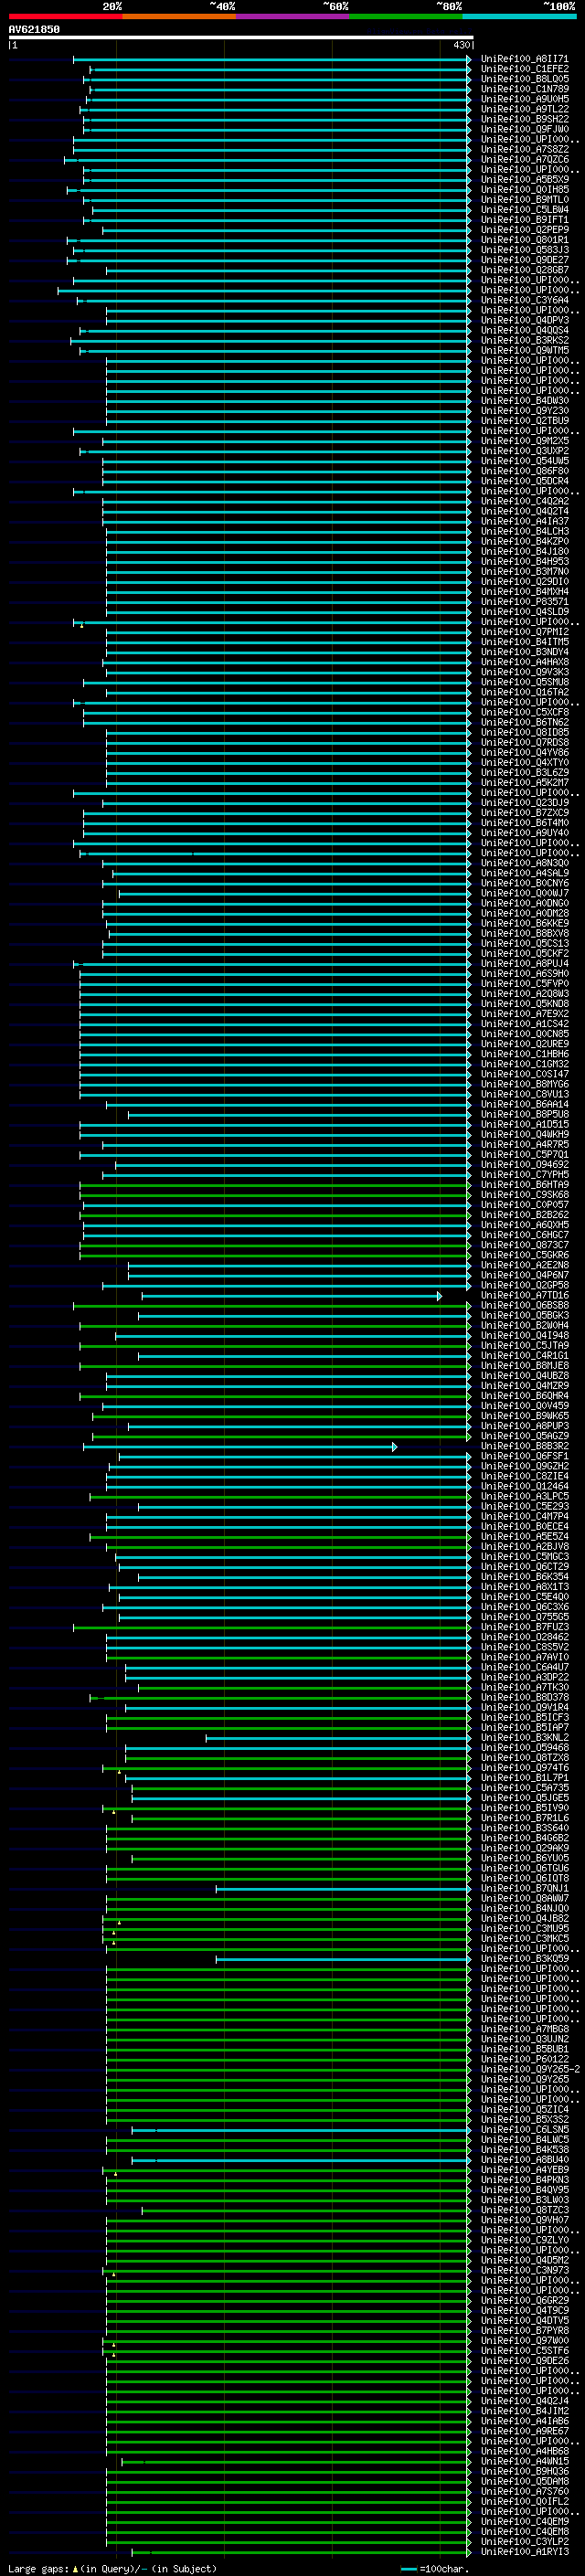585x2576 pixels.
Task: Open the UniRef100_A8II71 hit
Action: [524, 59]
